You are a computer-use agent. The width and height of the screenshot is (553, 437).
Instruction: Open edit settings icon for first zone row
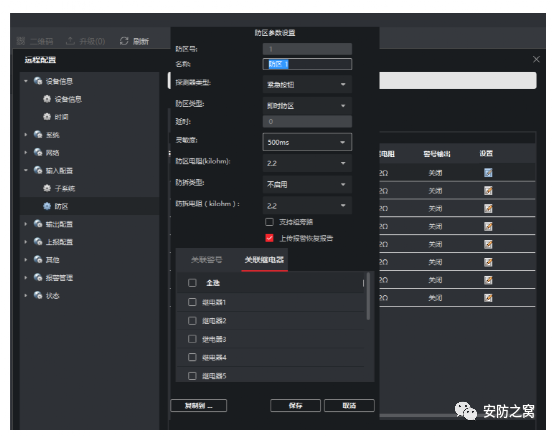tap(488, 172)
